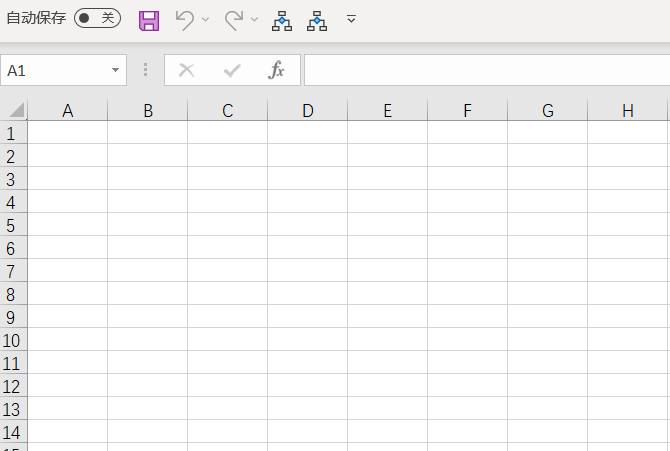Click cell D7 in the worksheet
The image size is (670, 451).
click(308, 270)
